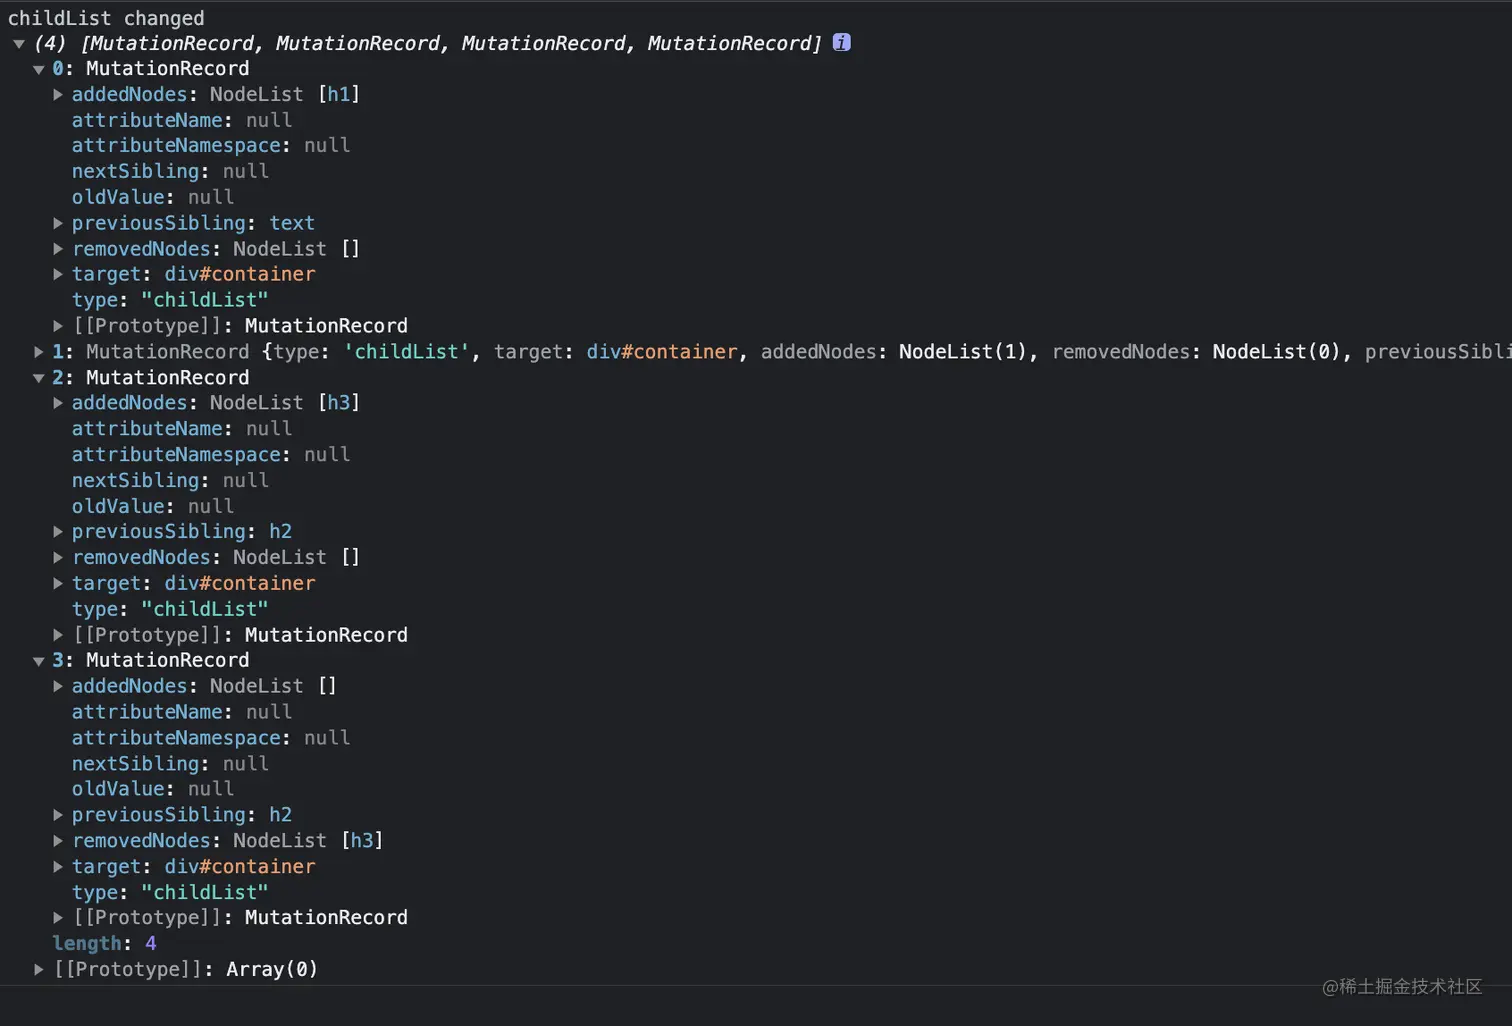The image size is (1512, 1026).
Task: Expand [[Prototype]] arrow in record 3
Action: coord(58,918)
